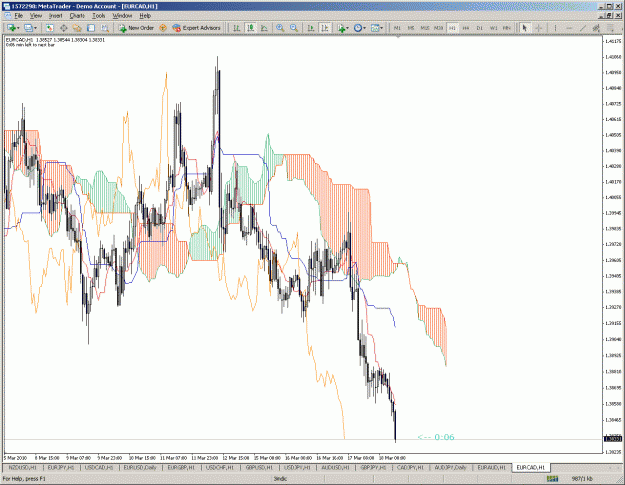625x485 pixels.
Task: Select the MN timeframe button
Action: pyautogui.click(x=507, y=28)
